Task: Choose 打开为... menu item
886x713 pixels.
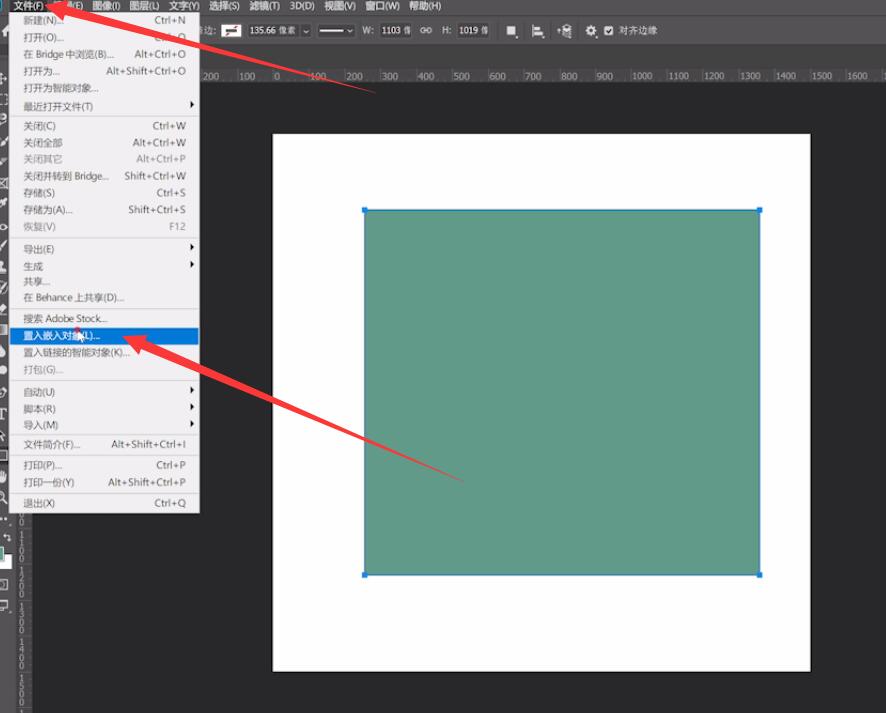Action: [105, 71]
